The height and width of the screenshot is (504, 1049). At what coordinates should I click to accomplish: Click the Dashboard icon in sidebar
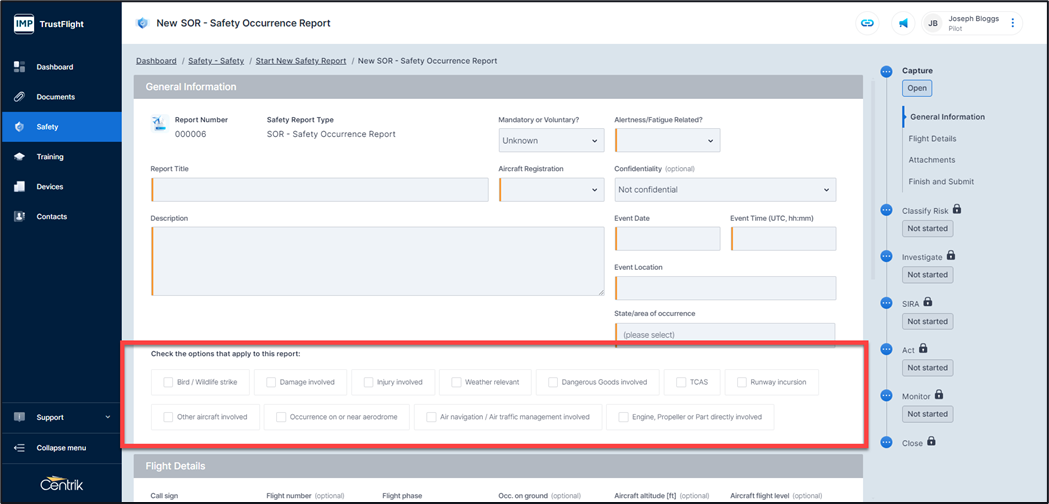coord(19,67)
